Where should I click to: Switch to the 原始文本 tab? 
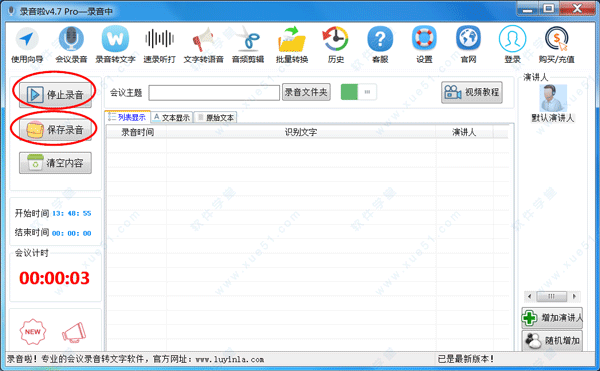[x=216, y=117]
